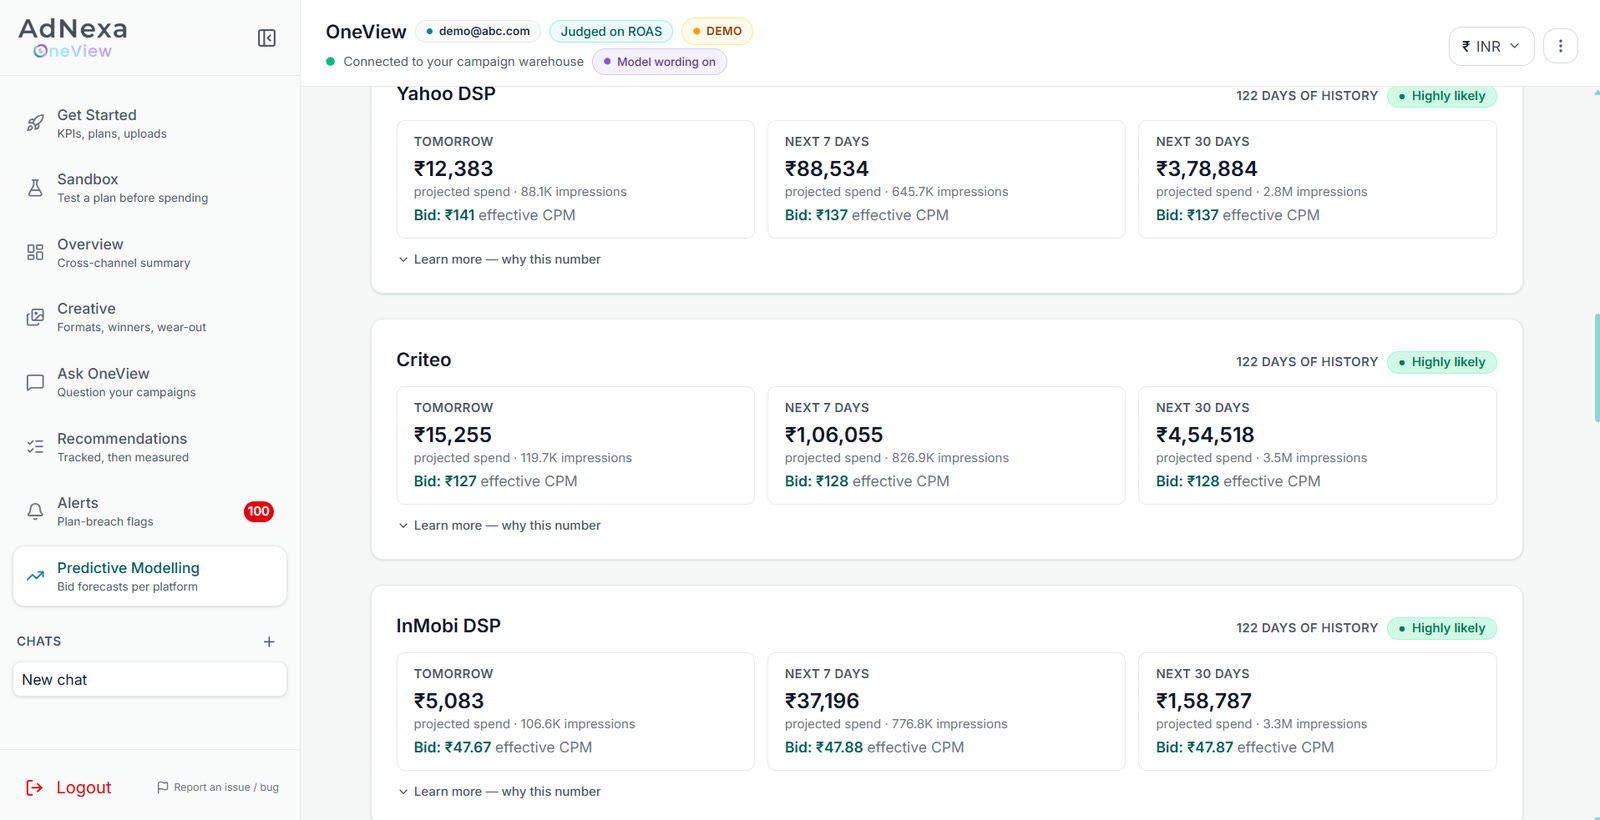
Task: Click the DEMO badge
Action: [x=717, y=31]
